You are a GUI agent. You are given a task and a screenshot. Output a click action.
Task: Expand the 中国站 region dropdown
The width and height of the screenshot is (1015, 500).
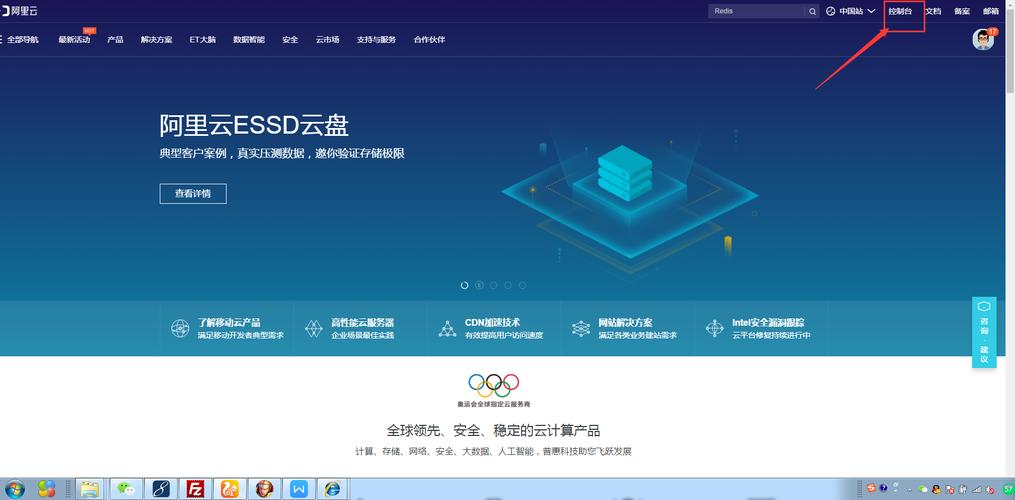click(871, 11)
